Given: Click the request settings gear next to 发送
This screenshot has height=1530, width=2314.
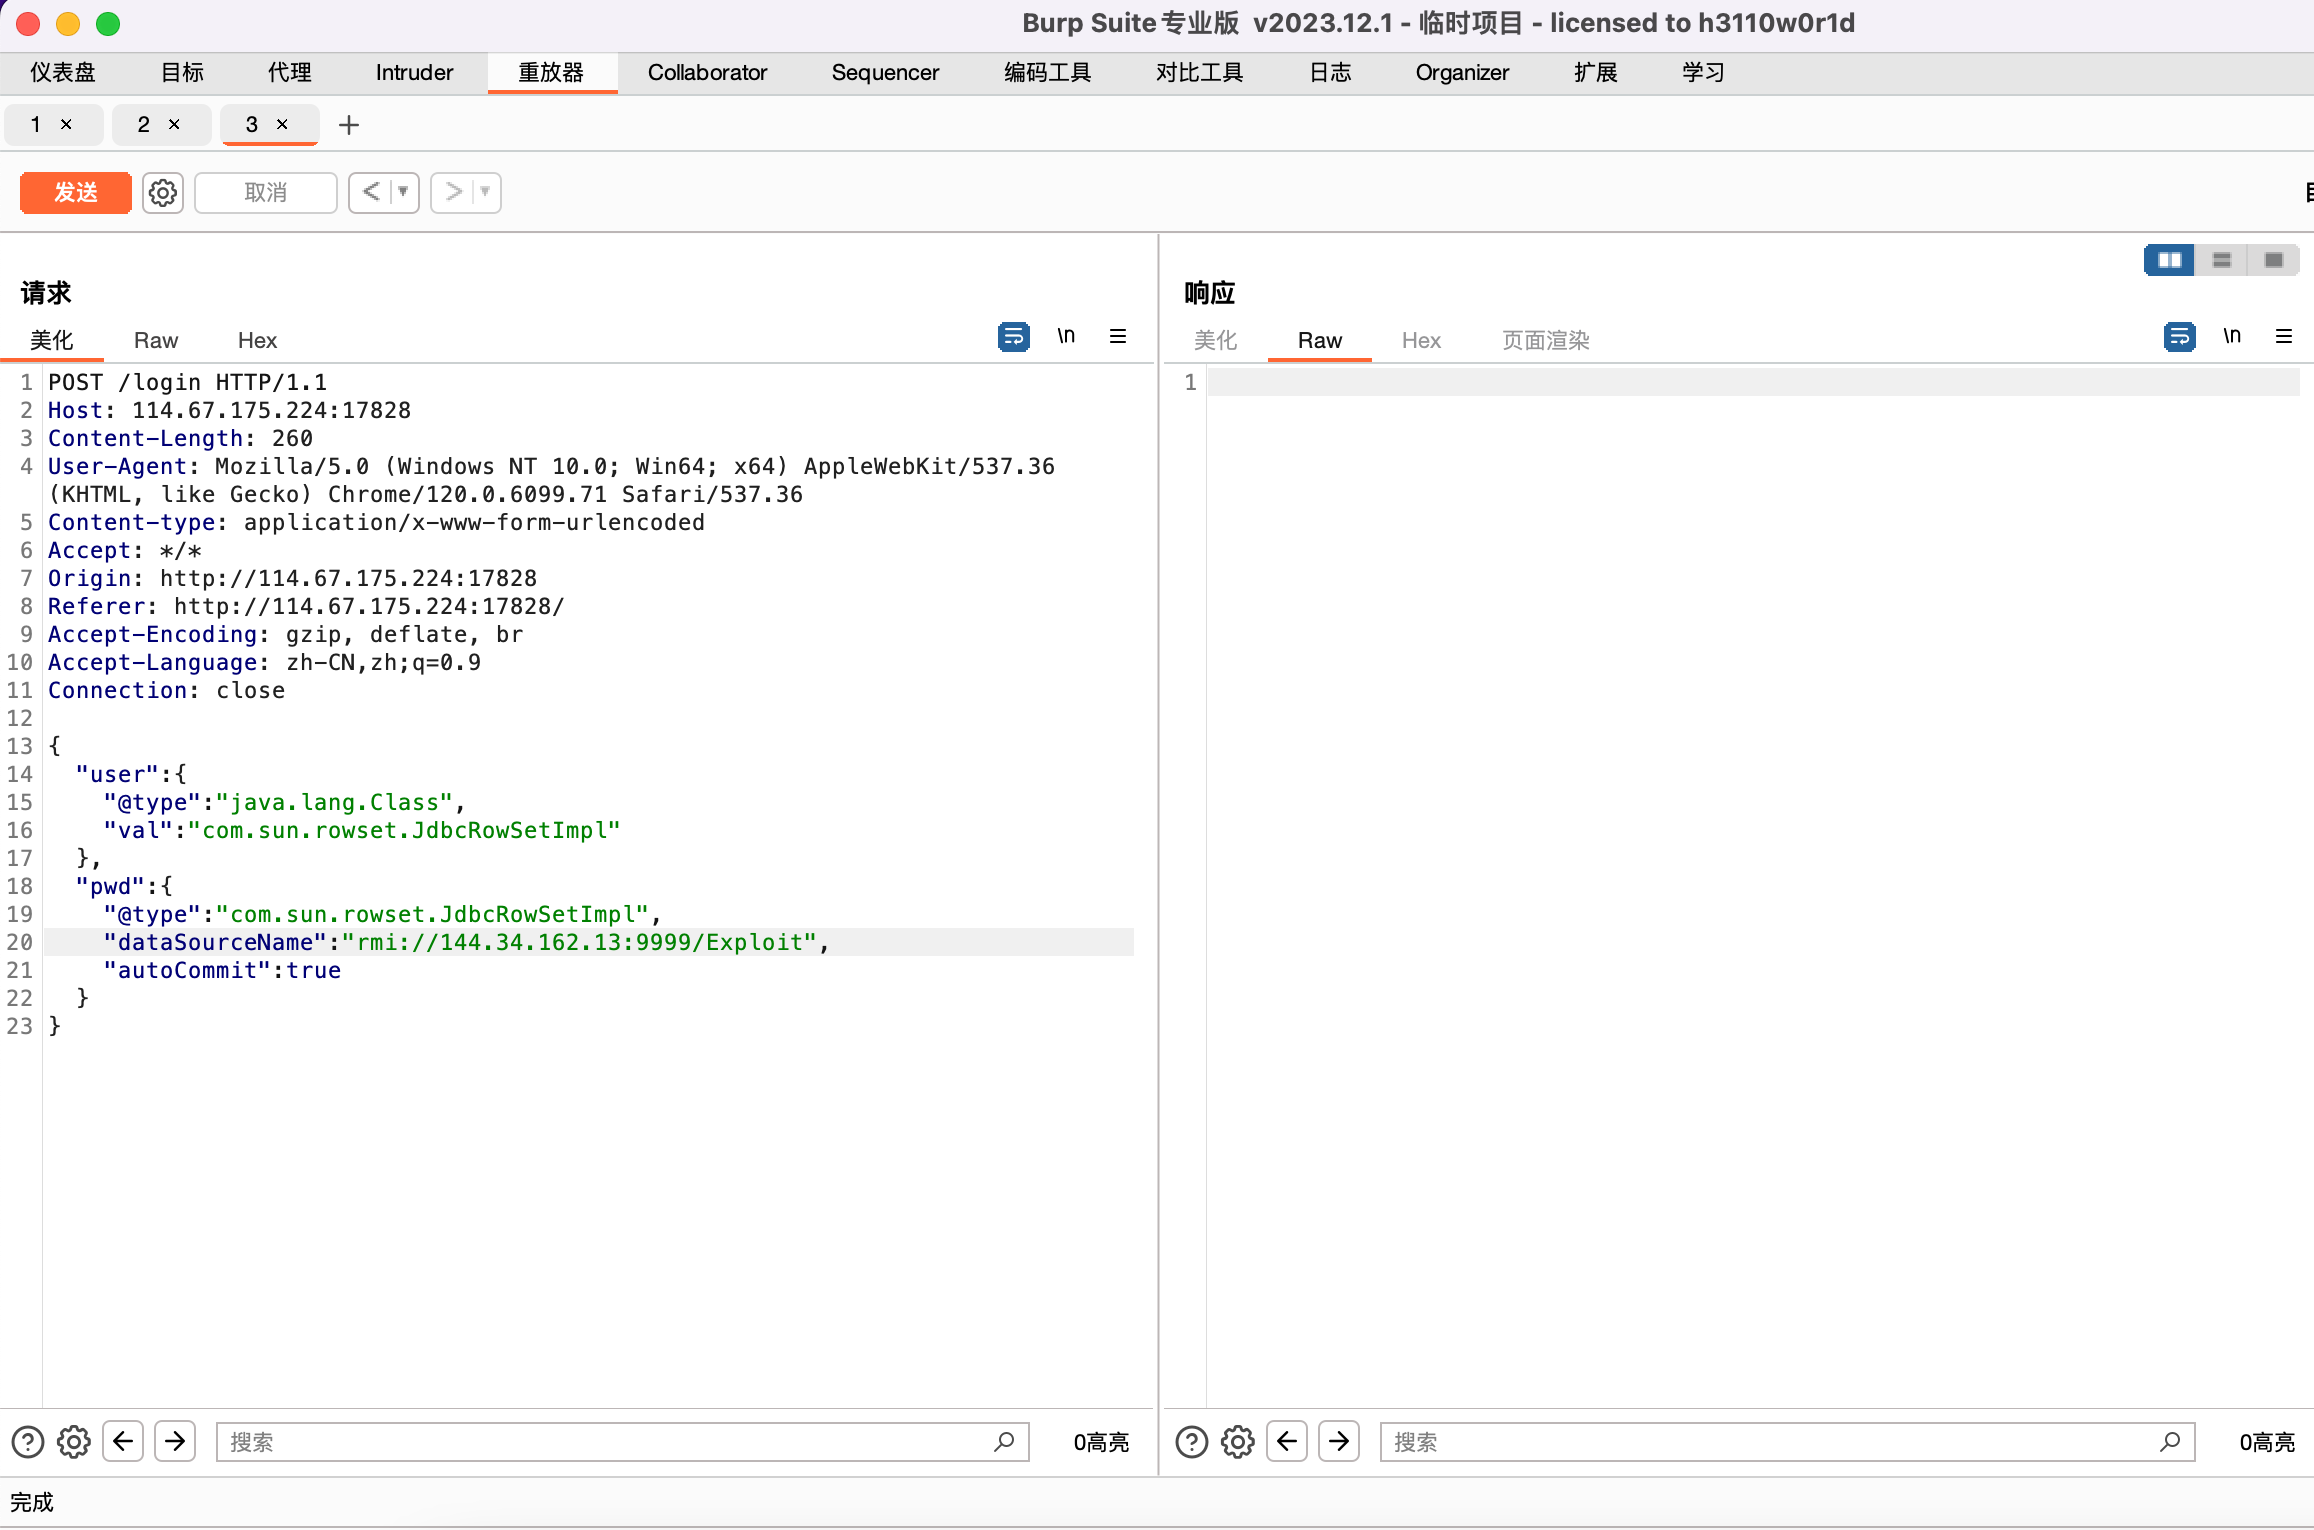Looking at the screenshot, I should pos(162,192).
